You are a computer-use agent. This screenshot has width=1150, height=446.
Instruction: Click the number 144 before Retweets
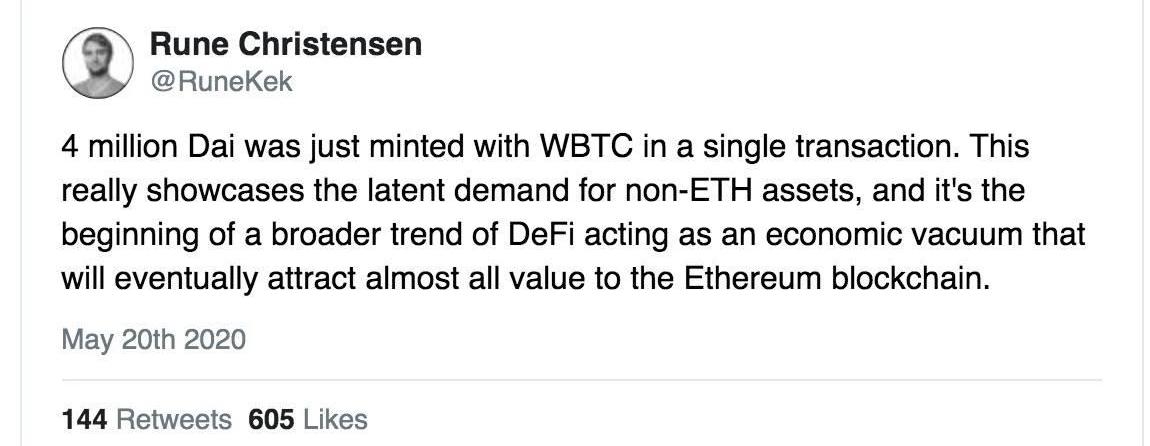pyautogui.click(x=85, y=420)
